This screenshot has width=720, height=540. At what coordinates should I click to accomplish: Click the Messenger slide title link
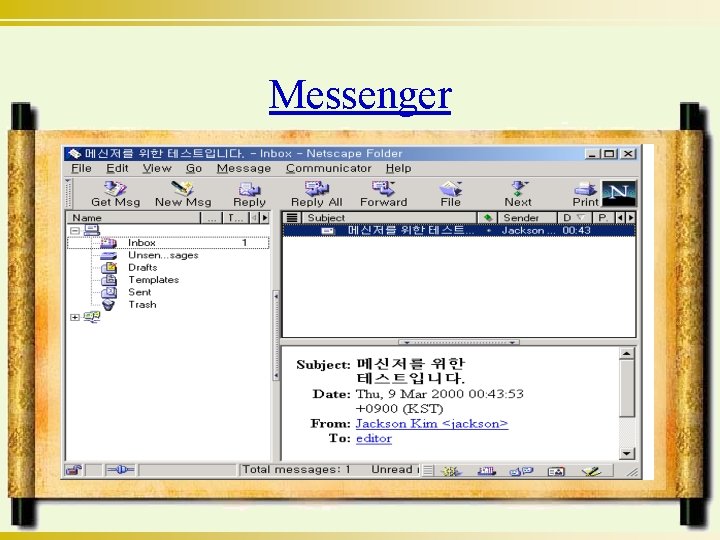pos(360,96)
